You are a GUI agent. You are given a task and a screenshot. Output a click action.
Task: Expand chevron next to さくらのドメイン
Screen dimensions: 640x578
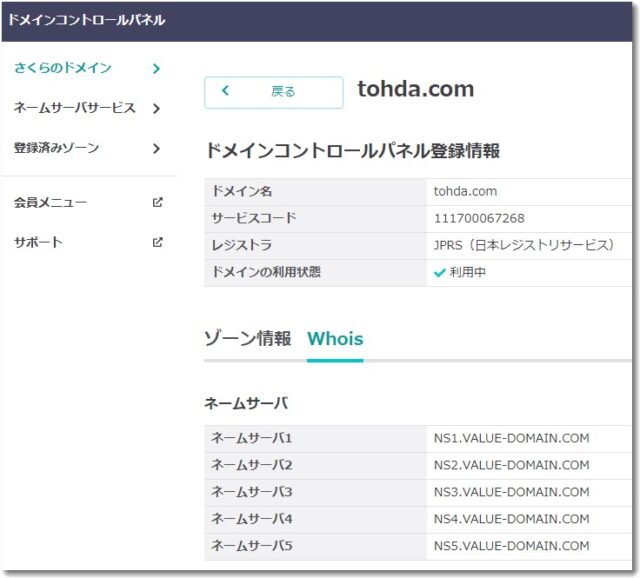[156, 68]
